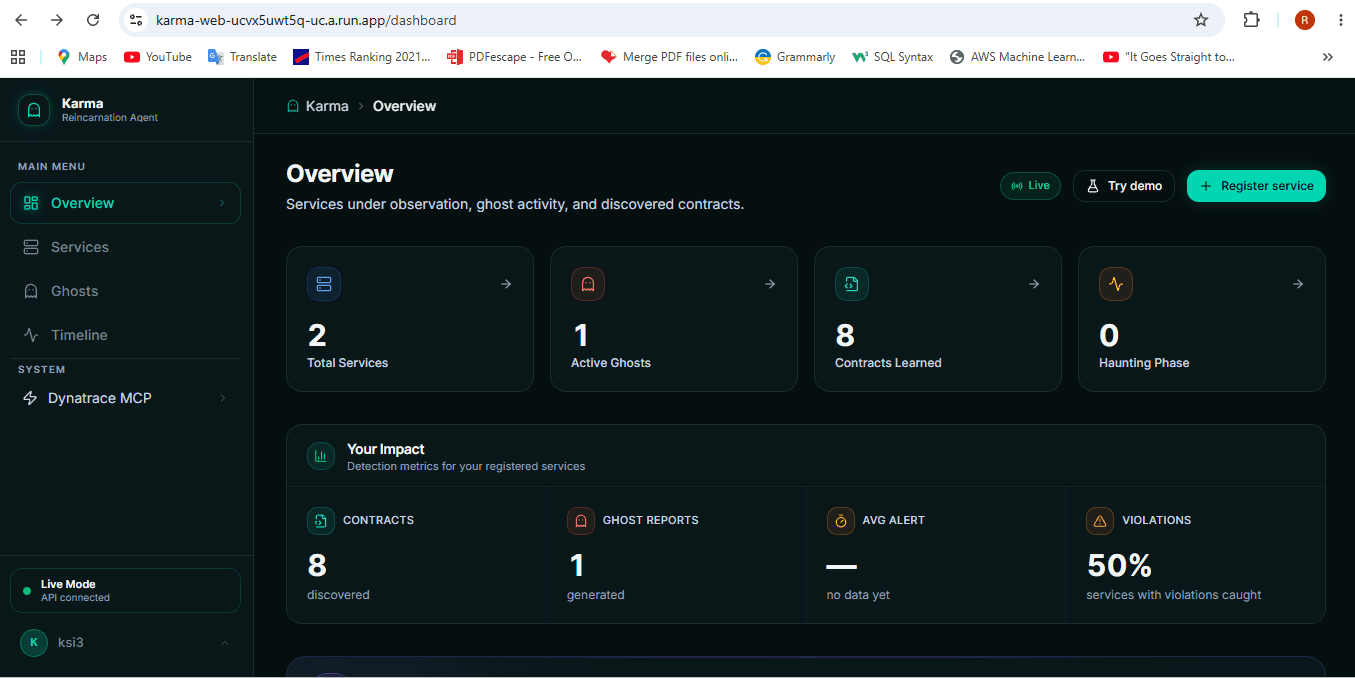Screen dimensions: 1355x678
Task: Open Overview in the main menu
Action: click(x=125, y=203)
